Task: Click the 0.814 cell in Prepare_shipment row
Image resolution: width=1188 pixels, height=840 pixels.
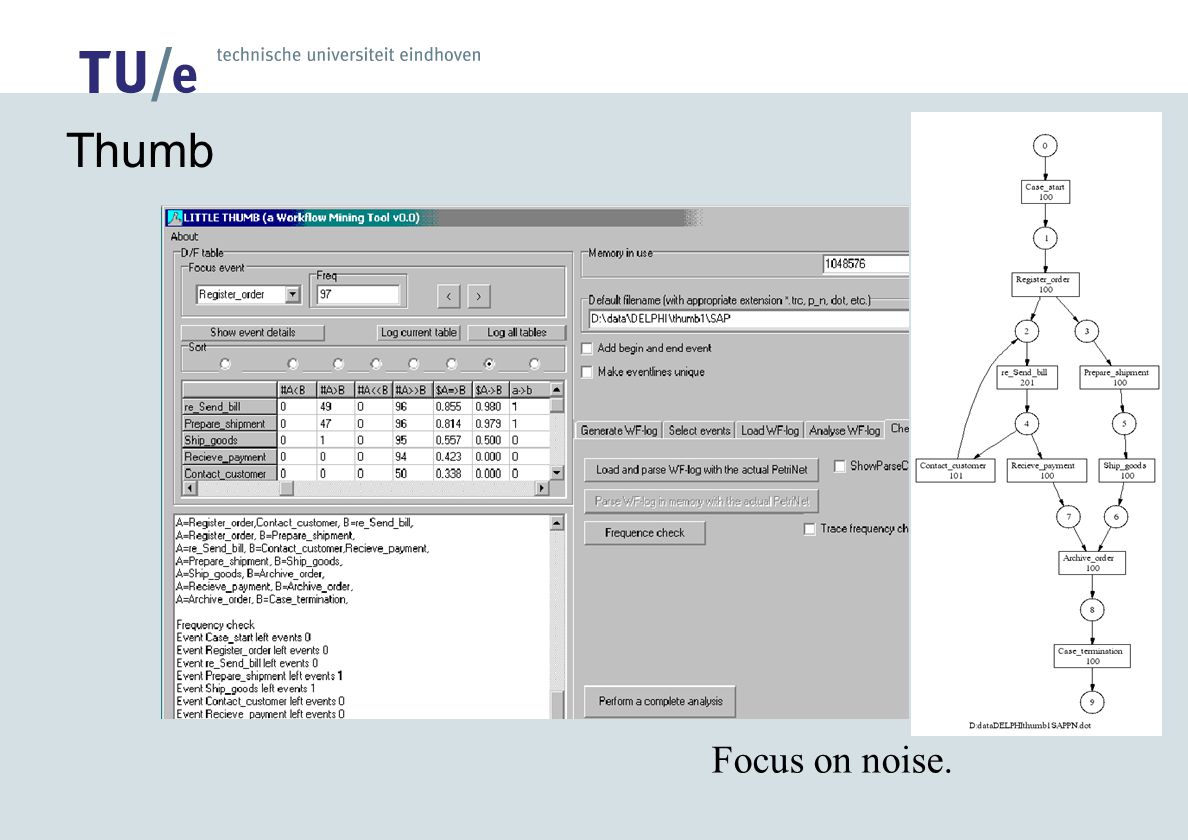Action: tap(452, 423)
